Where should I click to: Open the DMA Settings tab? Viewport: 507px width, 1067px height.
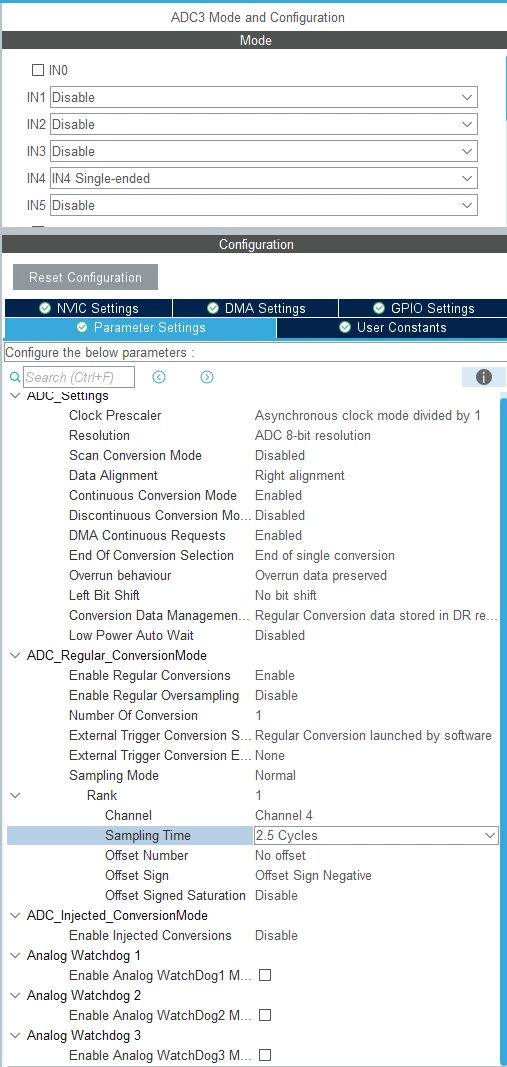click(x=256, y=308)
